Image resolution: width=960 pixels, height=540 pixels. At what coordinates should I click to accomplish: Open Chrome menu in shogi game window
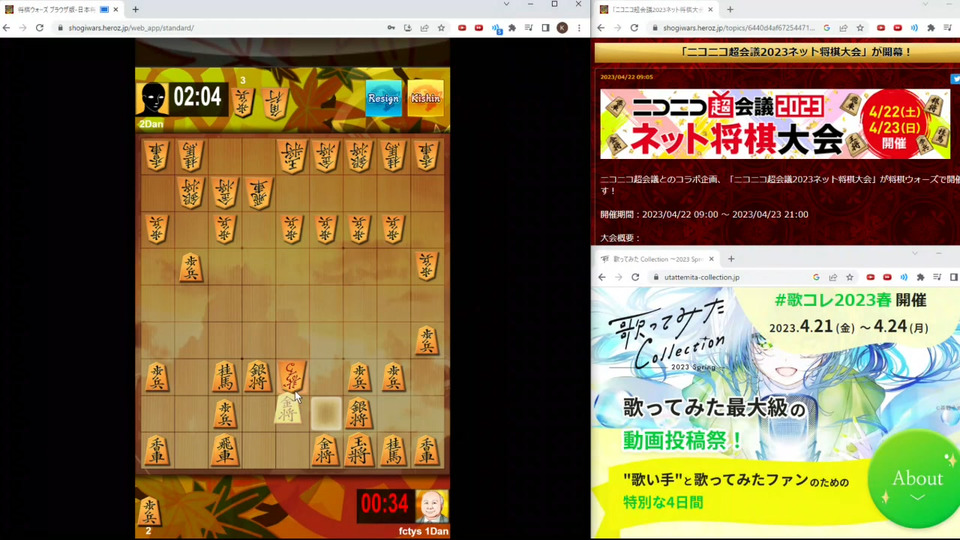pyautogui.click(x=579, y=28)
